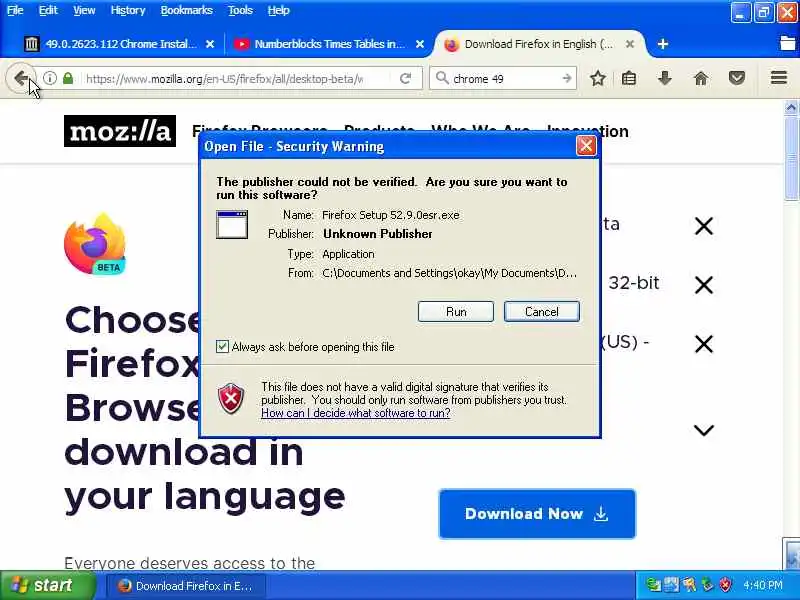Screen dimensions: 800x600
Task: Open the site information (i) icon
Action: (49, 78)
